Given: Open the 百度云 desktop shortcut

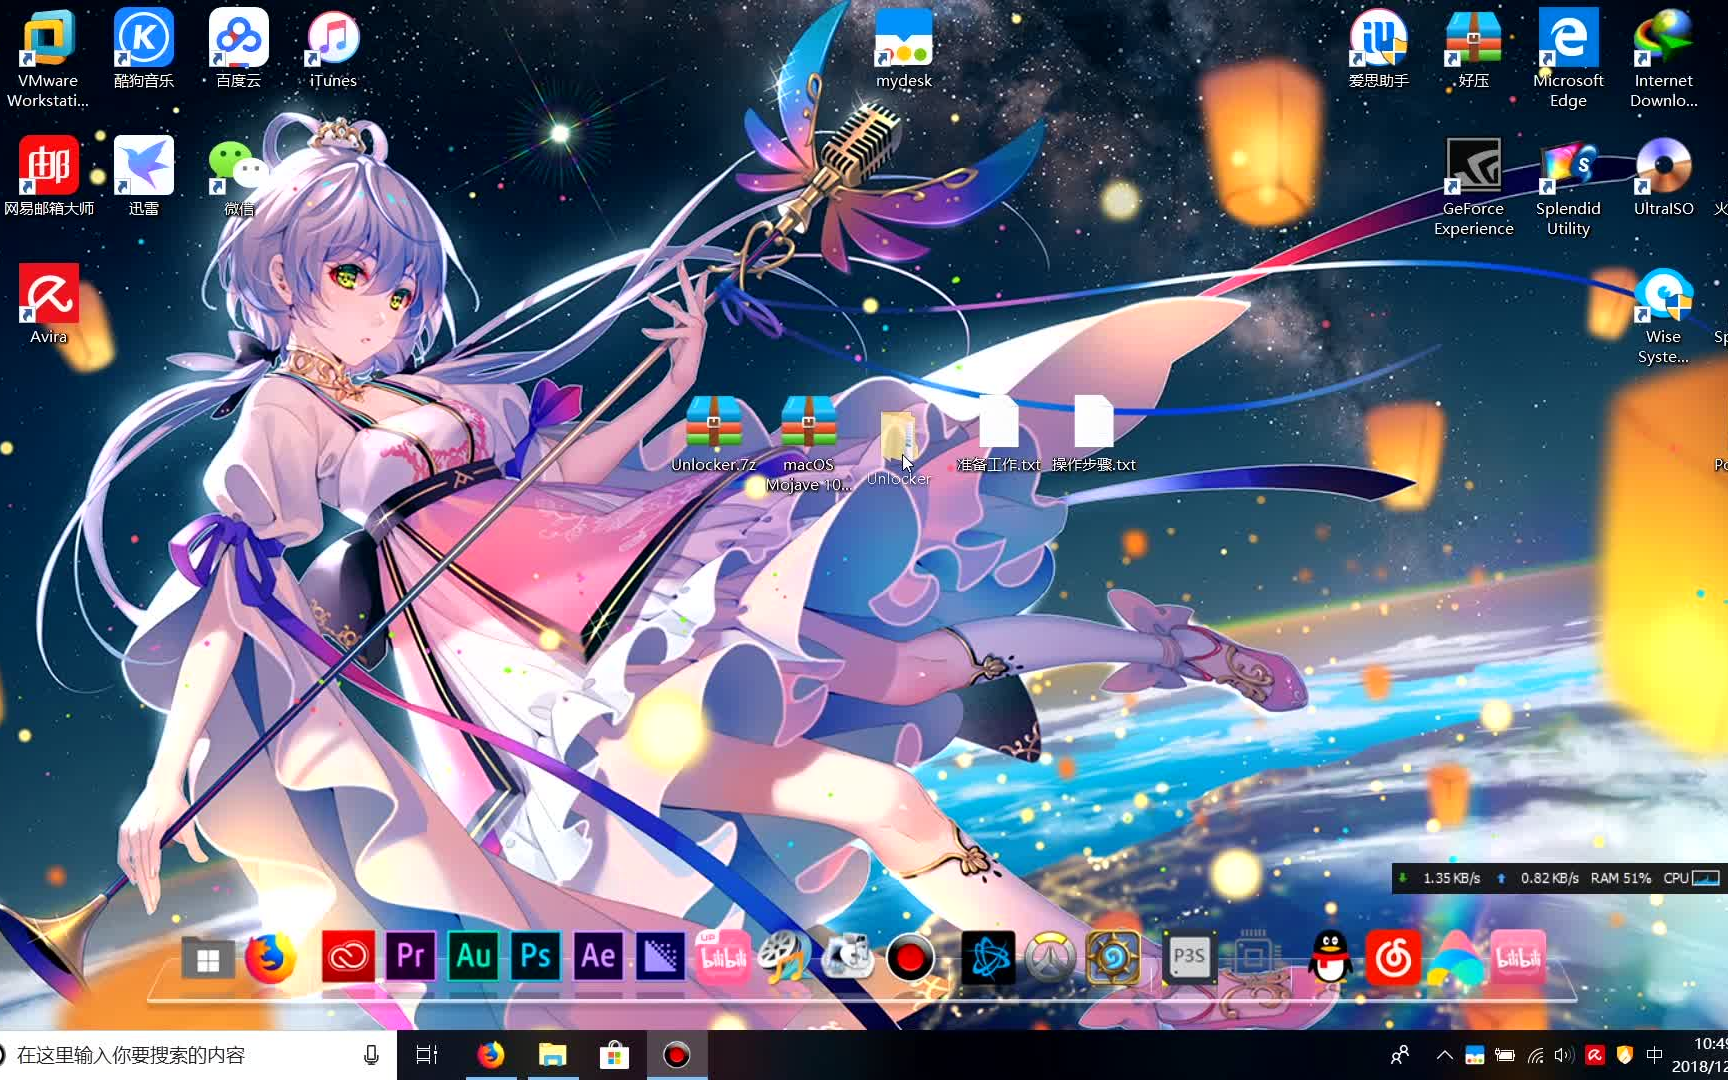Looking at the screenshot, I should tap(238, 48).
